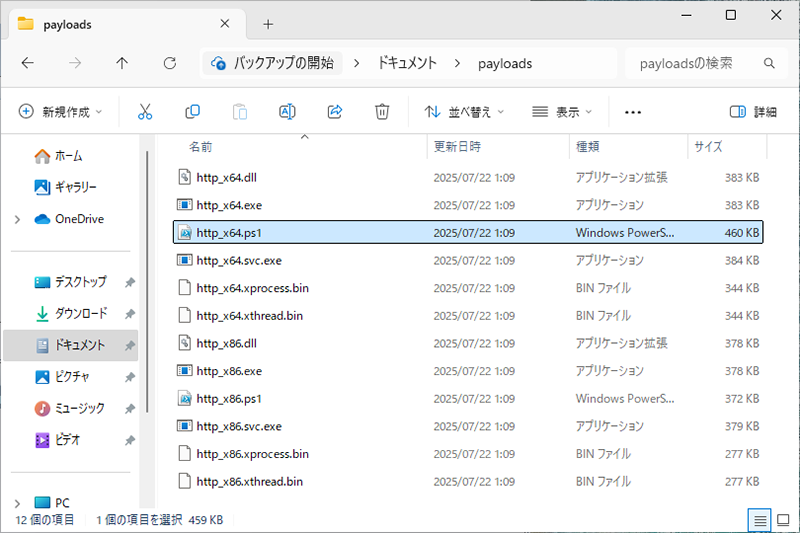This screenshot has width=800, height=533.
Task: Click the Cut scissors icon
Action: [x=145, y=112]
